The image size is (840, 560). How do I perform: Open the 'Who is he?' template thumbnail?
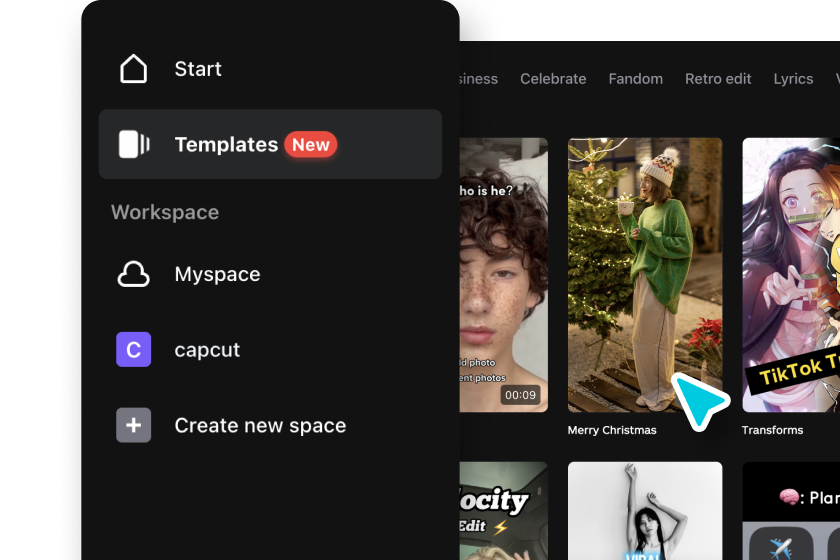tap(504, 275)
